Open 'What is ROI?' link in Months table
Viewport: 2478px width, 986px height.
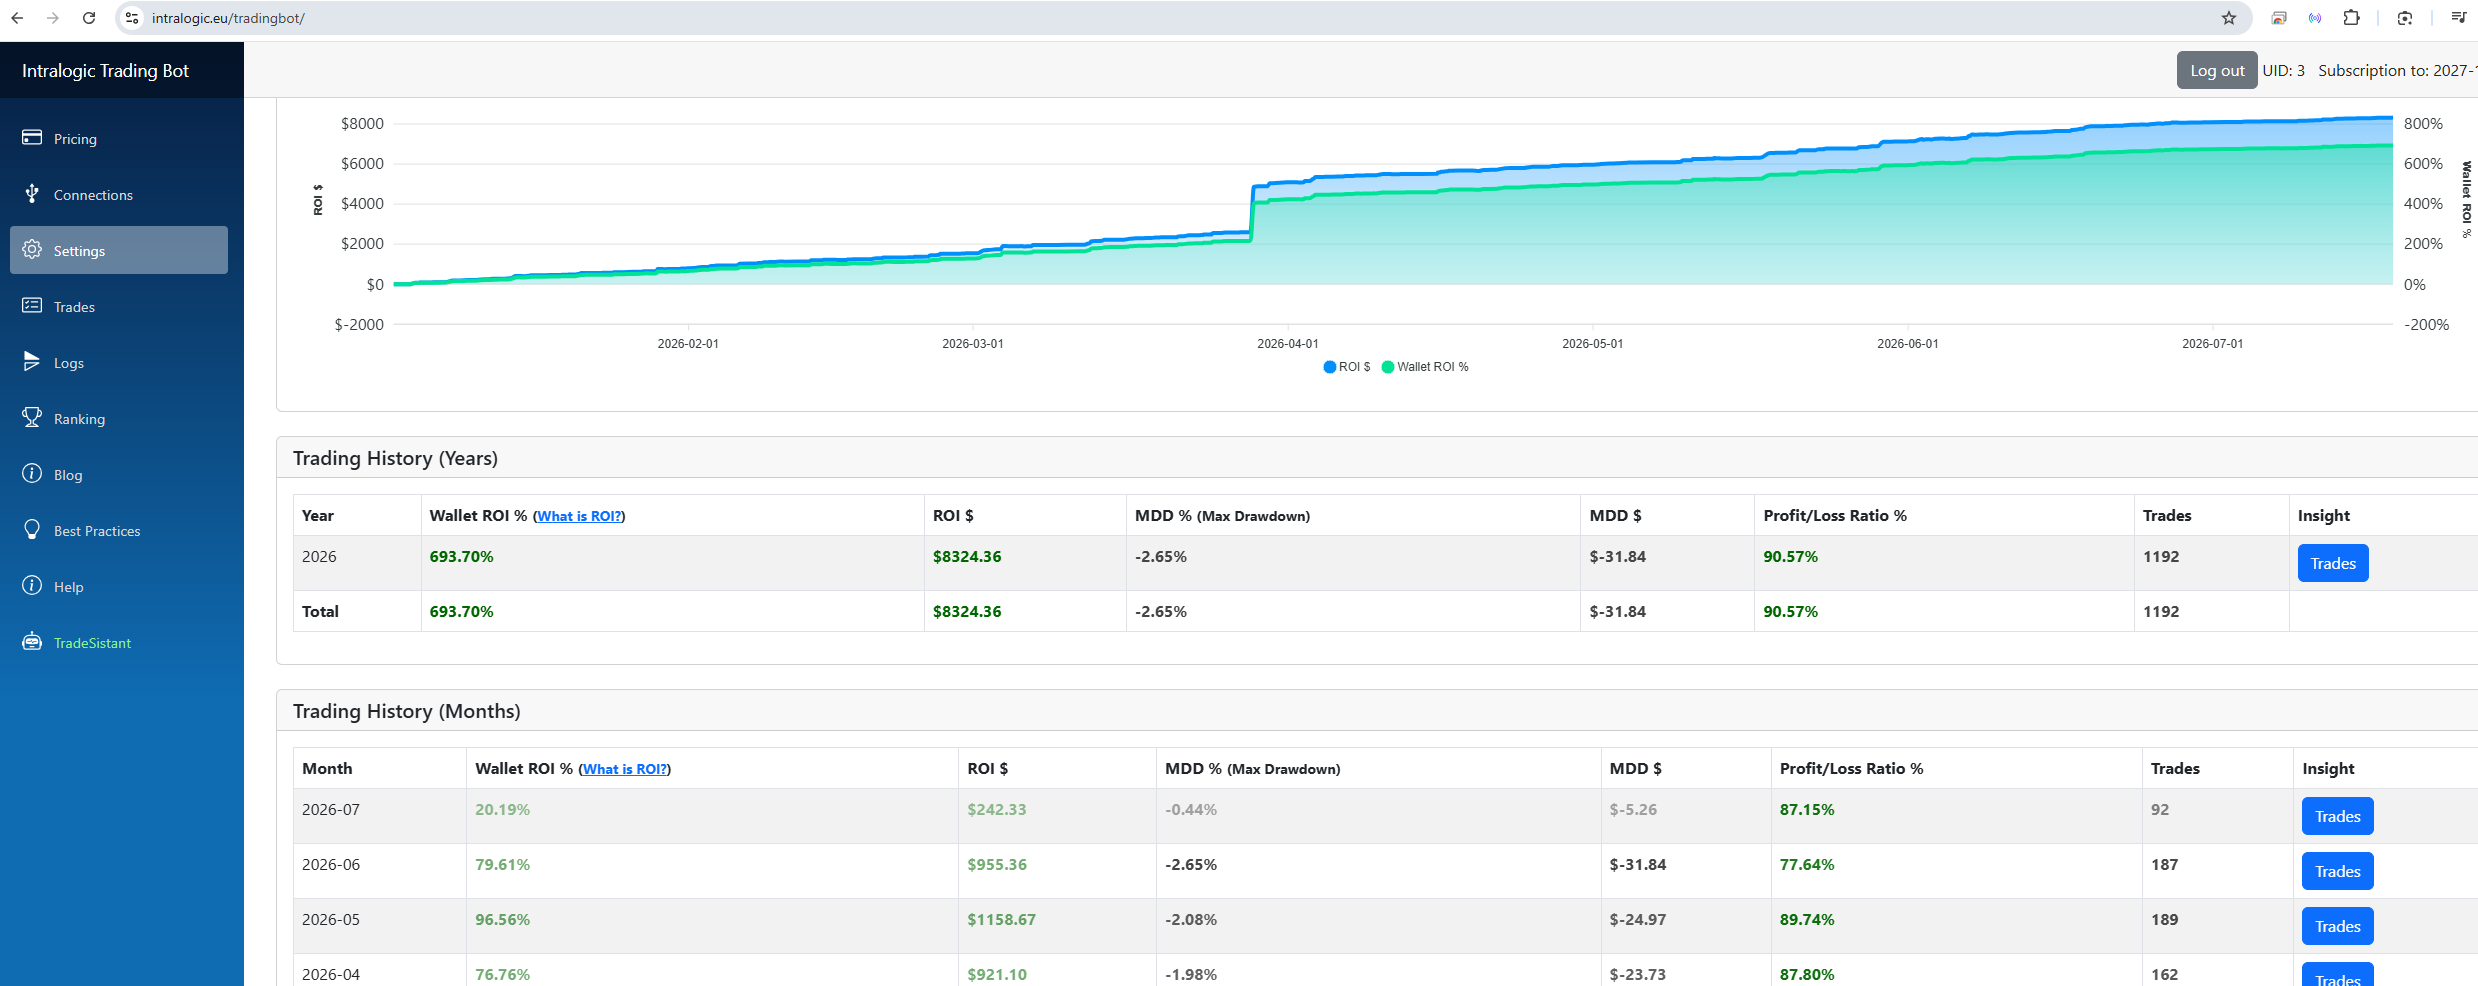point(625,769)
